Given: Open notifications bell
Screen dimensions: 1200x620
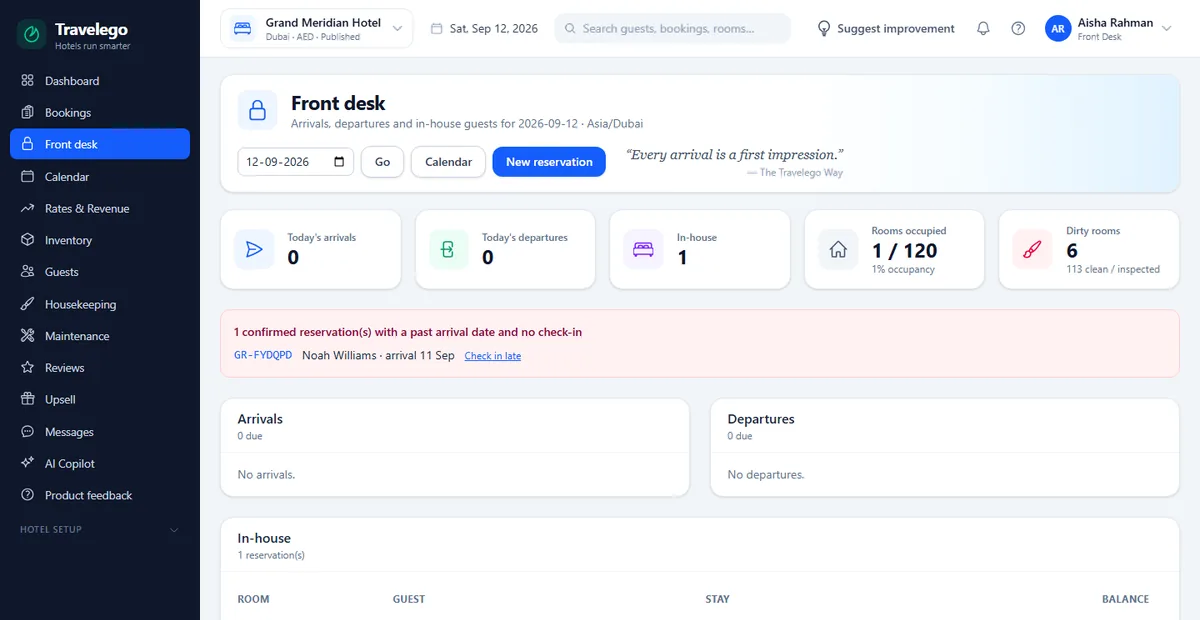Looking at the screenshot, I should pyautogui.click(x=983, y=29).
